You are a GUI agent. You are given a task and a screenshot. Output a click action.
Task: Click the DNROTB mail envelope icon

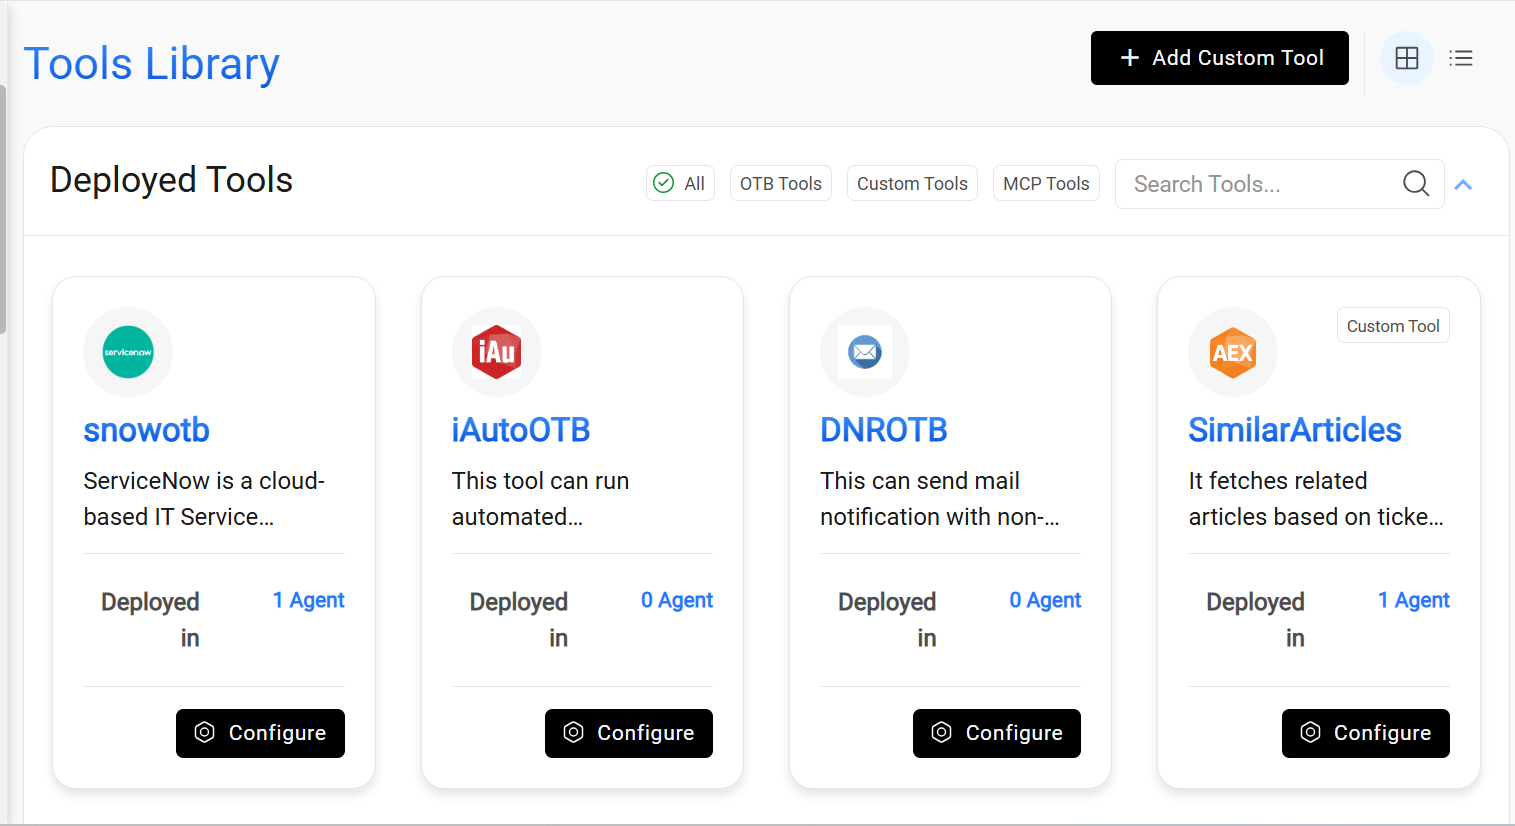[x=865, y=352]
